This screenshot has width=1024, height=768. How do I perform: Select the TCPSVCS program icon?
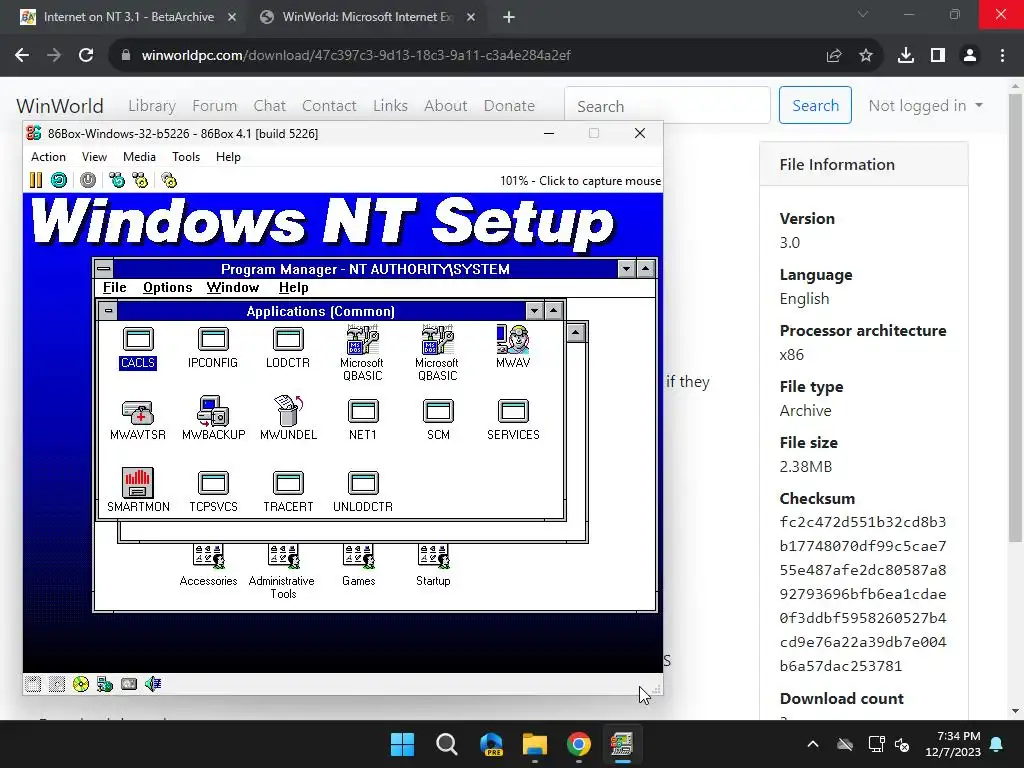click(213, 491)
